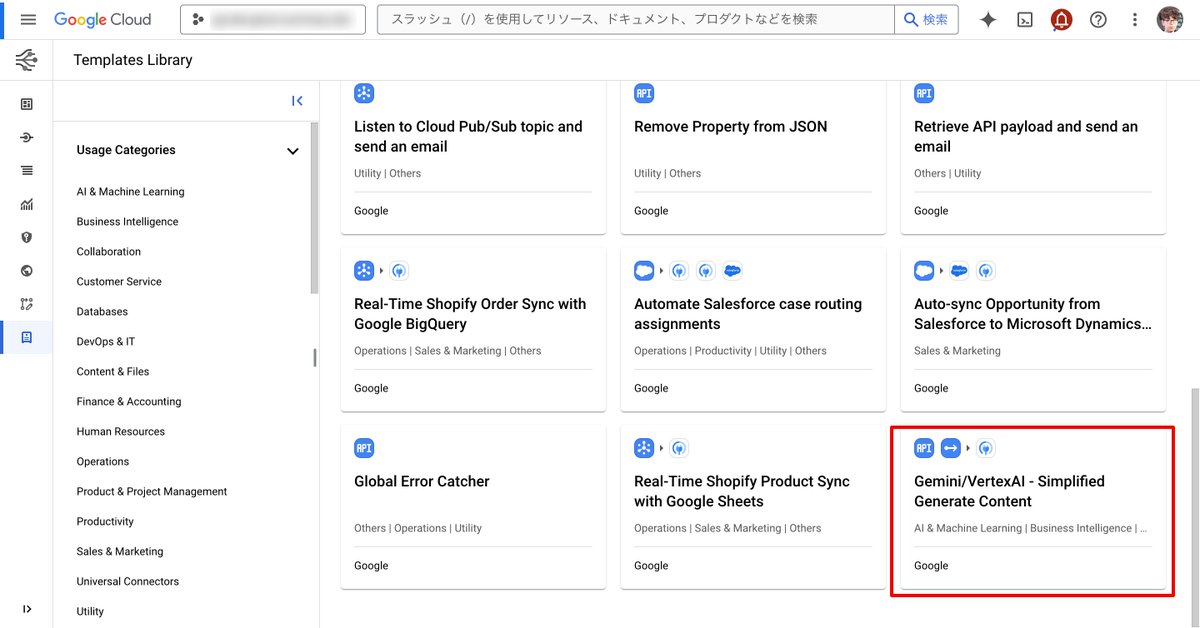Click the Google Cloud logo

[x=103, y=19]
